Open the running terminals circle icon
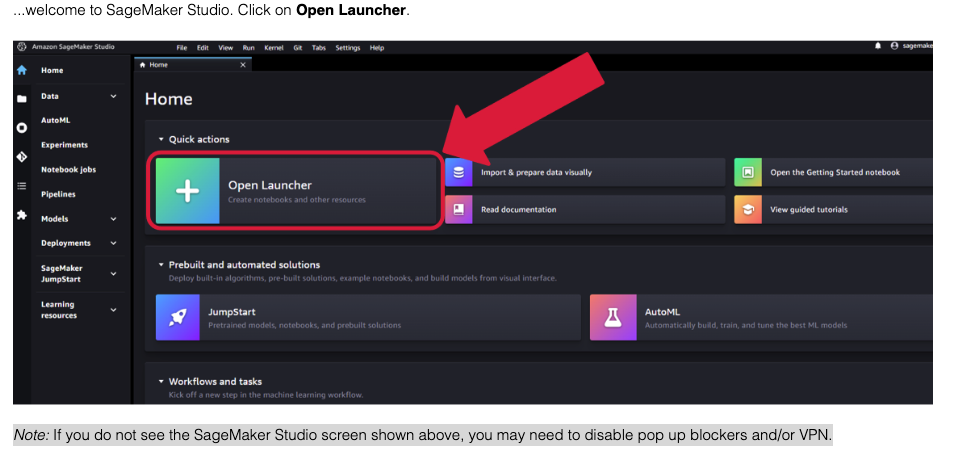958x454 pixels. pyautogui.click(x=21, y=128)
